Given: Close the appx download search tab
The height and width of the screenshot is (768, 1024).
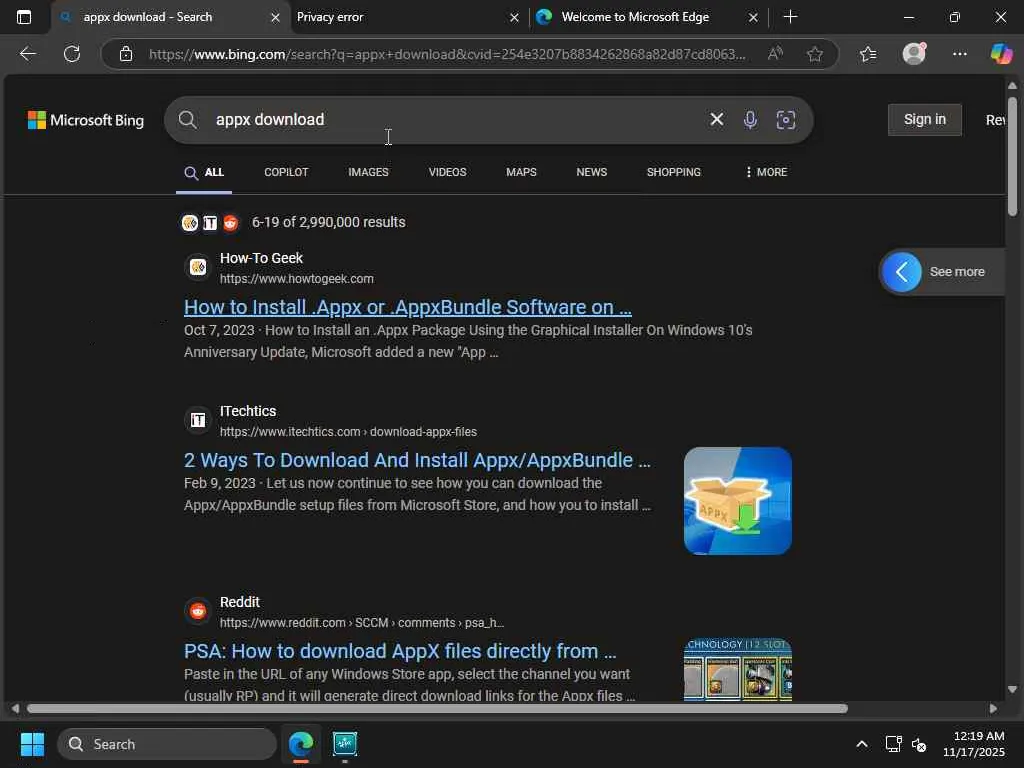Looking at the screenshot, I should click(x=276, y=18).
